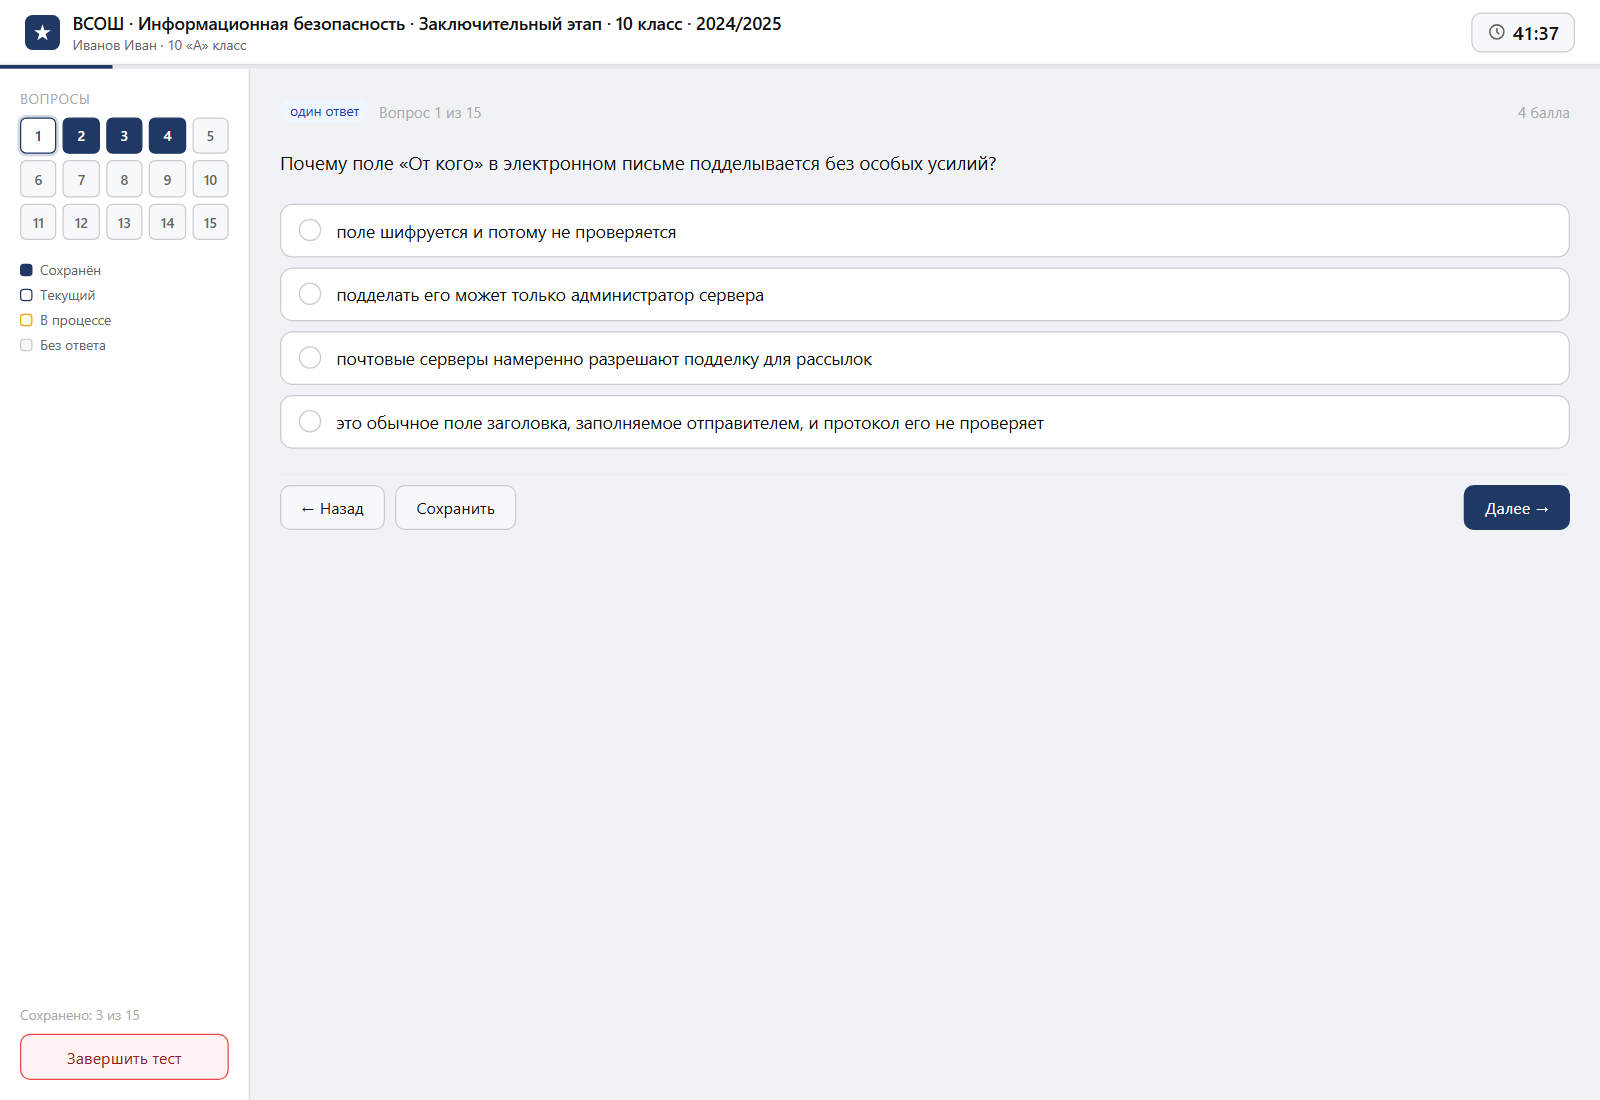Select option 'это обычное поле заголовка'
1600x1100 pixels.
pyautogui.click(x=924, y=422)
